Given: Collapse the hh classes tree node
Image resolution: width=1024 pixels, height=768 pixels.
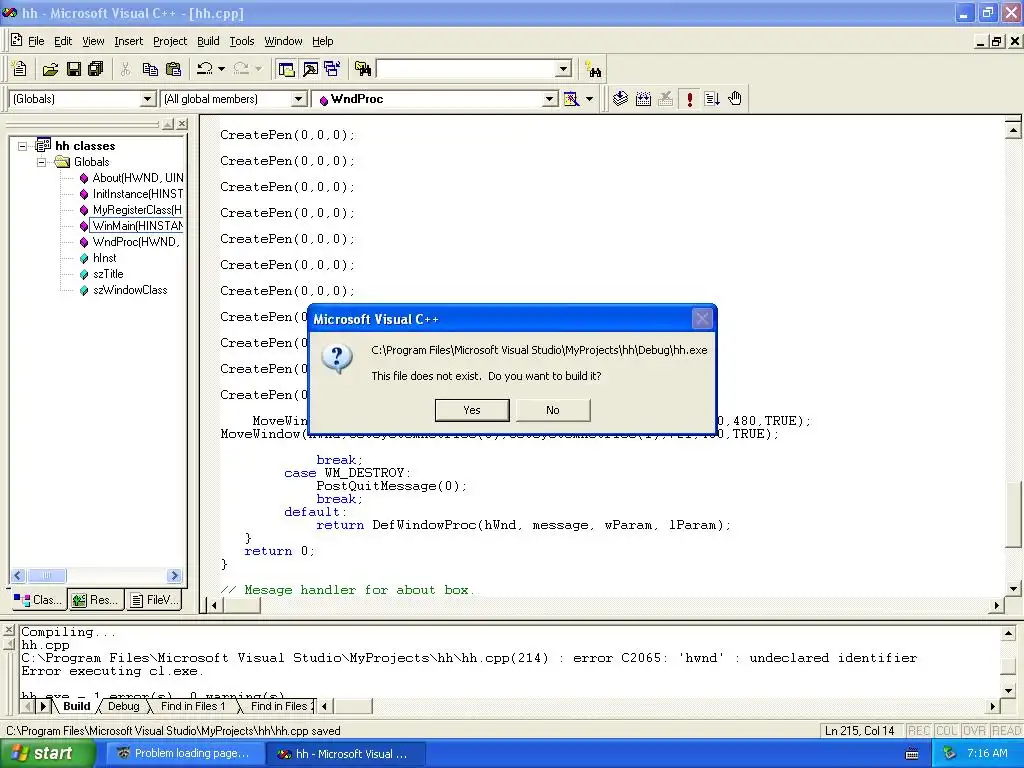Looking at the screenshot, I should (23, 146).
